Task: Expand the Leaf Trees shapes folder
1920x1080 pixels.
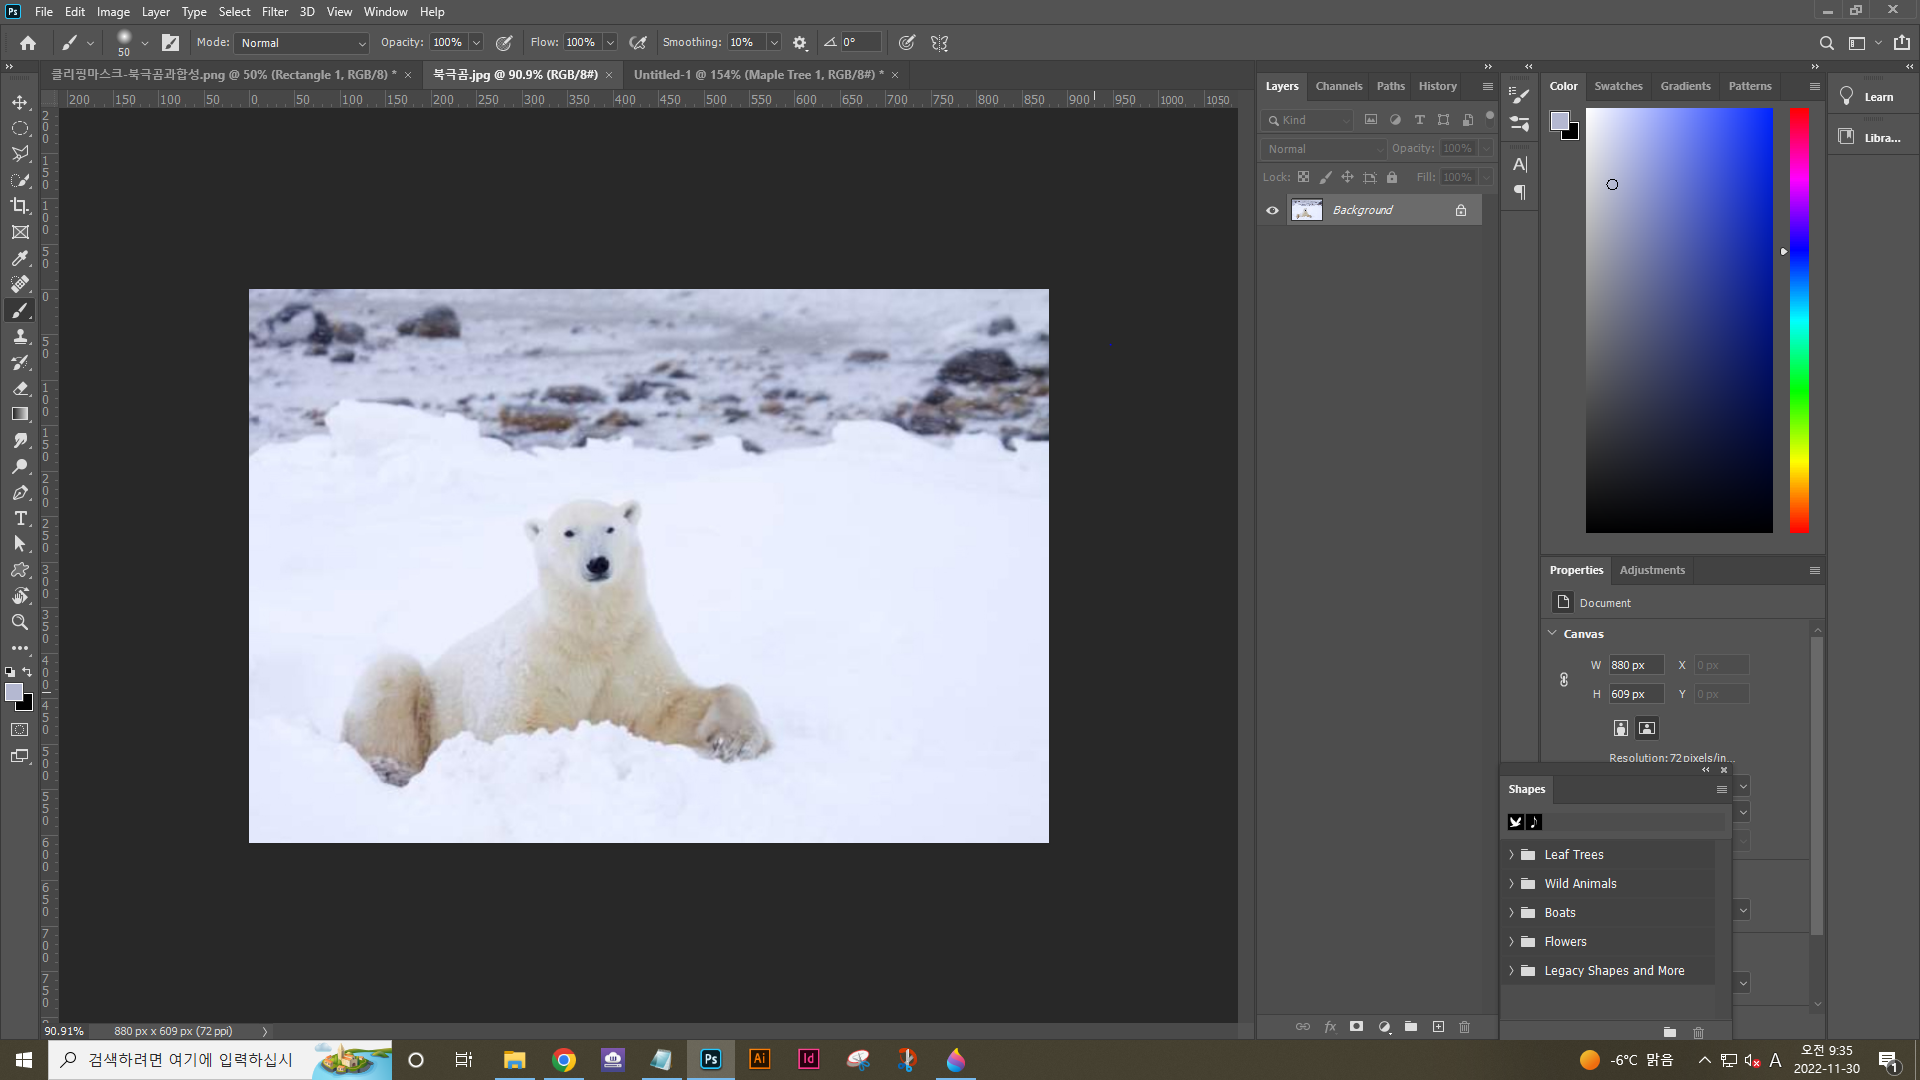Action: [1512, 855]
